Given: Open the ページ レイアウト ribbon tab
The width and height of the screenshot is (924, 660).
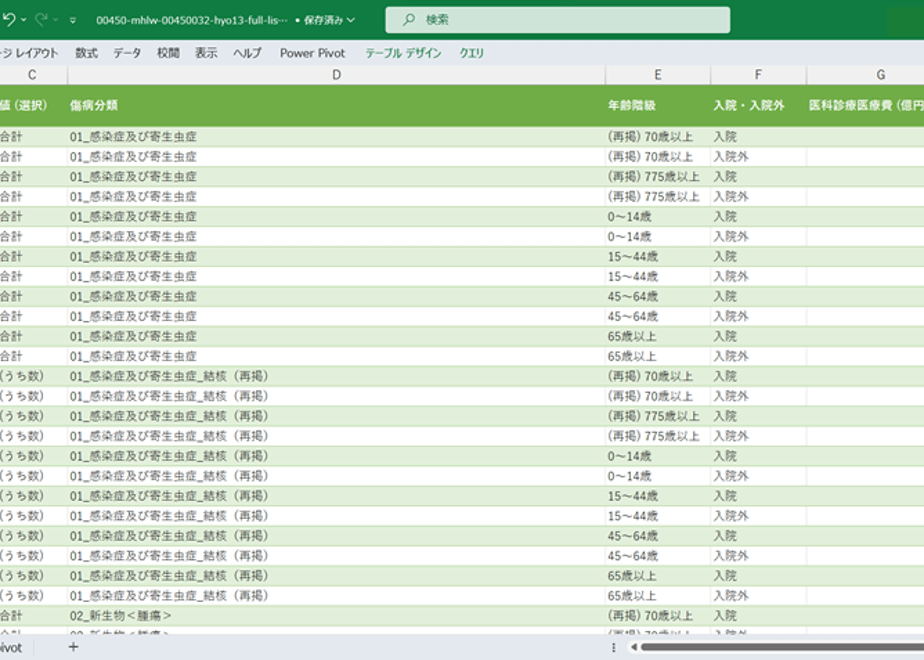Looking at the screenshot, I should click(x=29, y=53).
